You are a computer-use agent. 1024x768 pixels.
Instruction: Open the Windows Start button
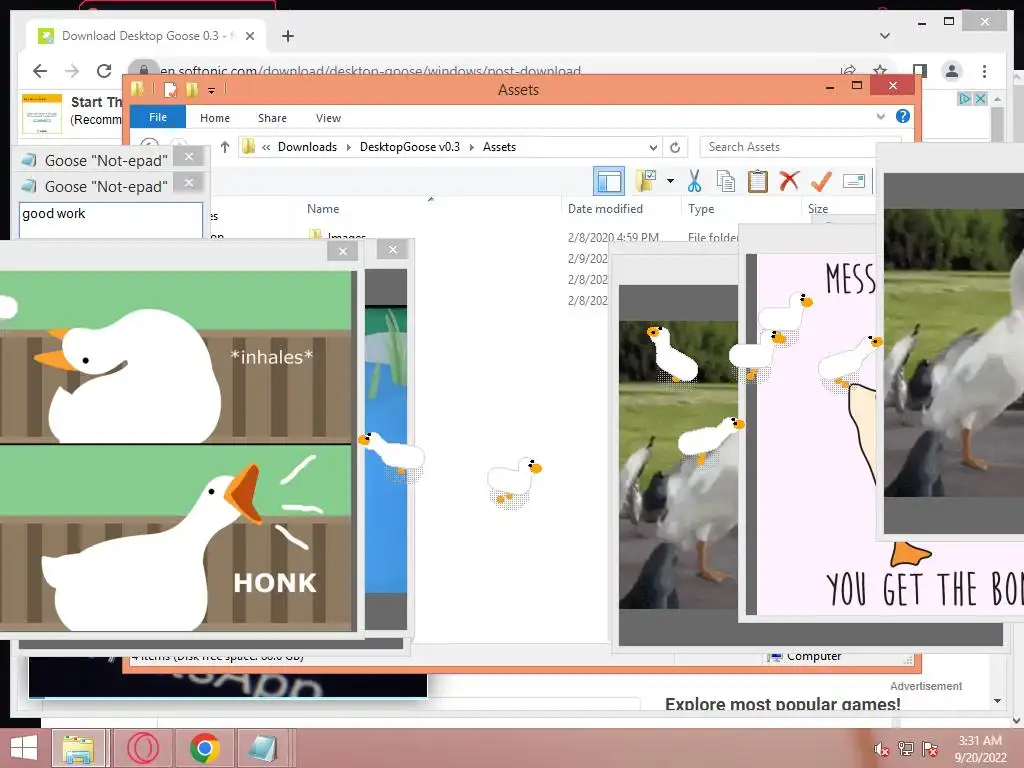coord(24,748)
